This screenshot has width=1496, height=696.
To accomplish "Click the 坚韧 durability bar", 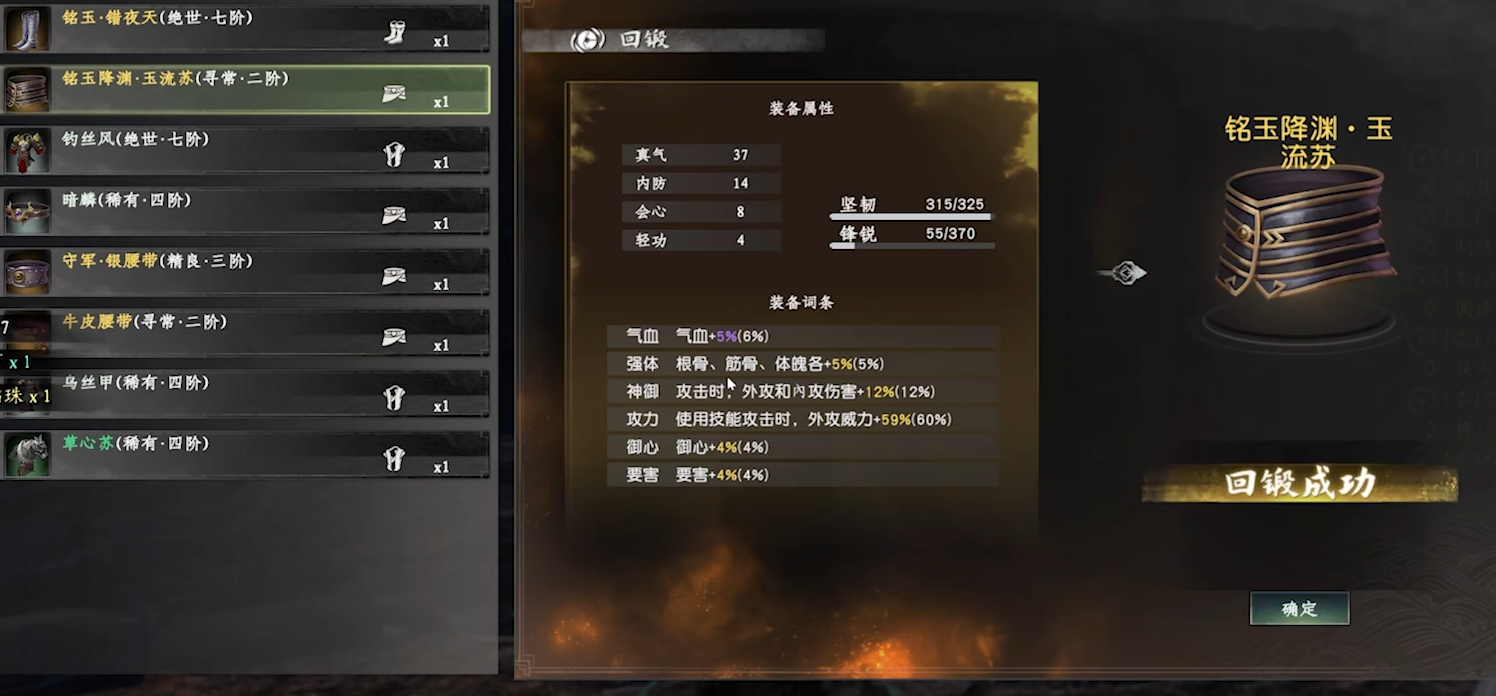I will click(910, 216).
